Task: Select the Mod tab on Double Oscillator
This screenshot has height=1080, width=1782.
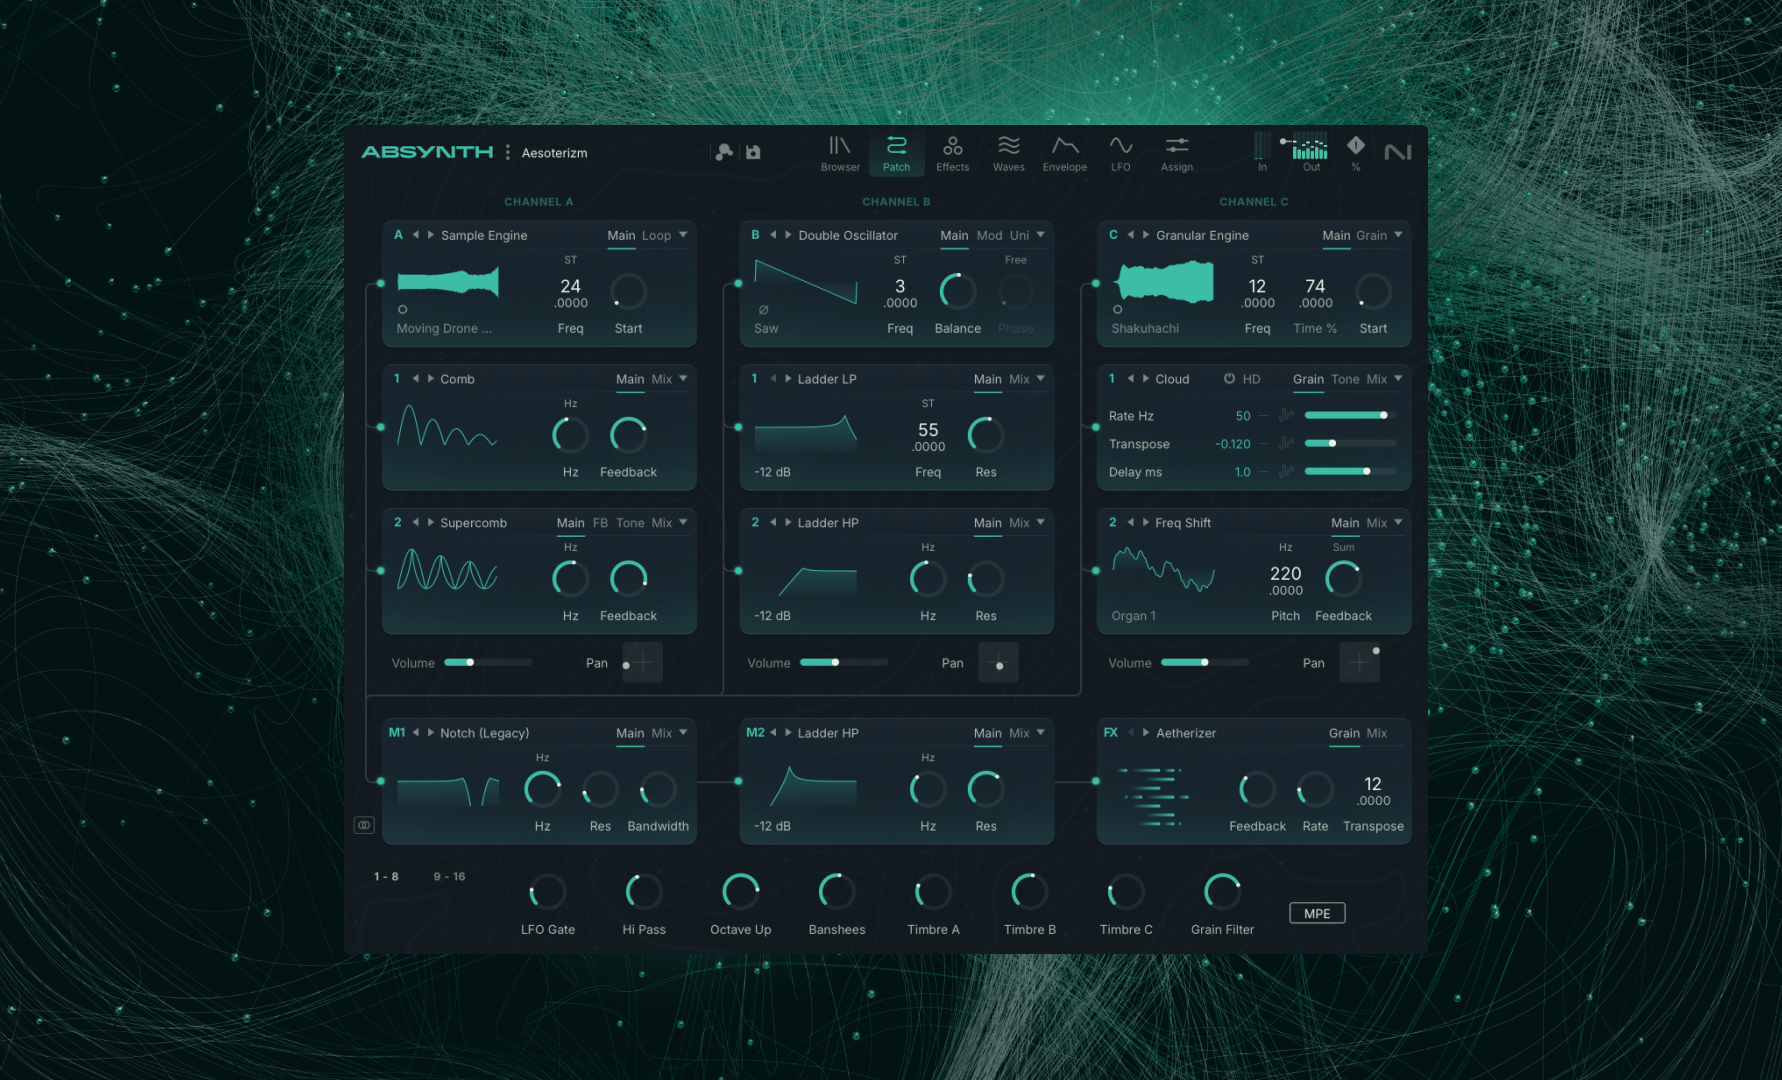Action: (x=989, y=235)
